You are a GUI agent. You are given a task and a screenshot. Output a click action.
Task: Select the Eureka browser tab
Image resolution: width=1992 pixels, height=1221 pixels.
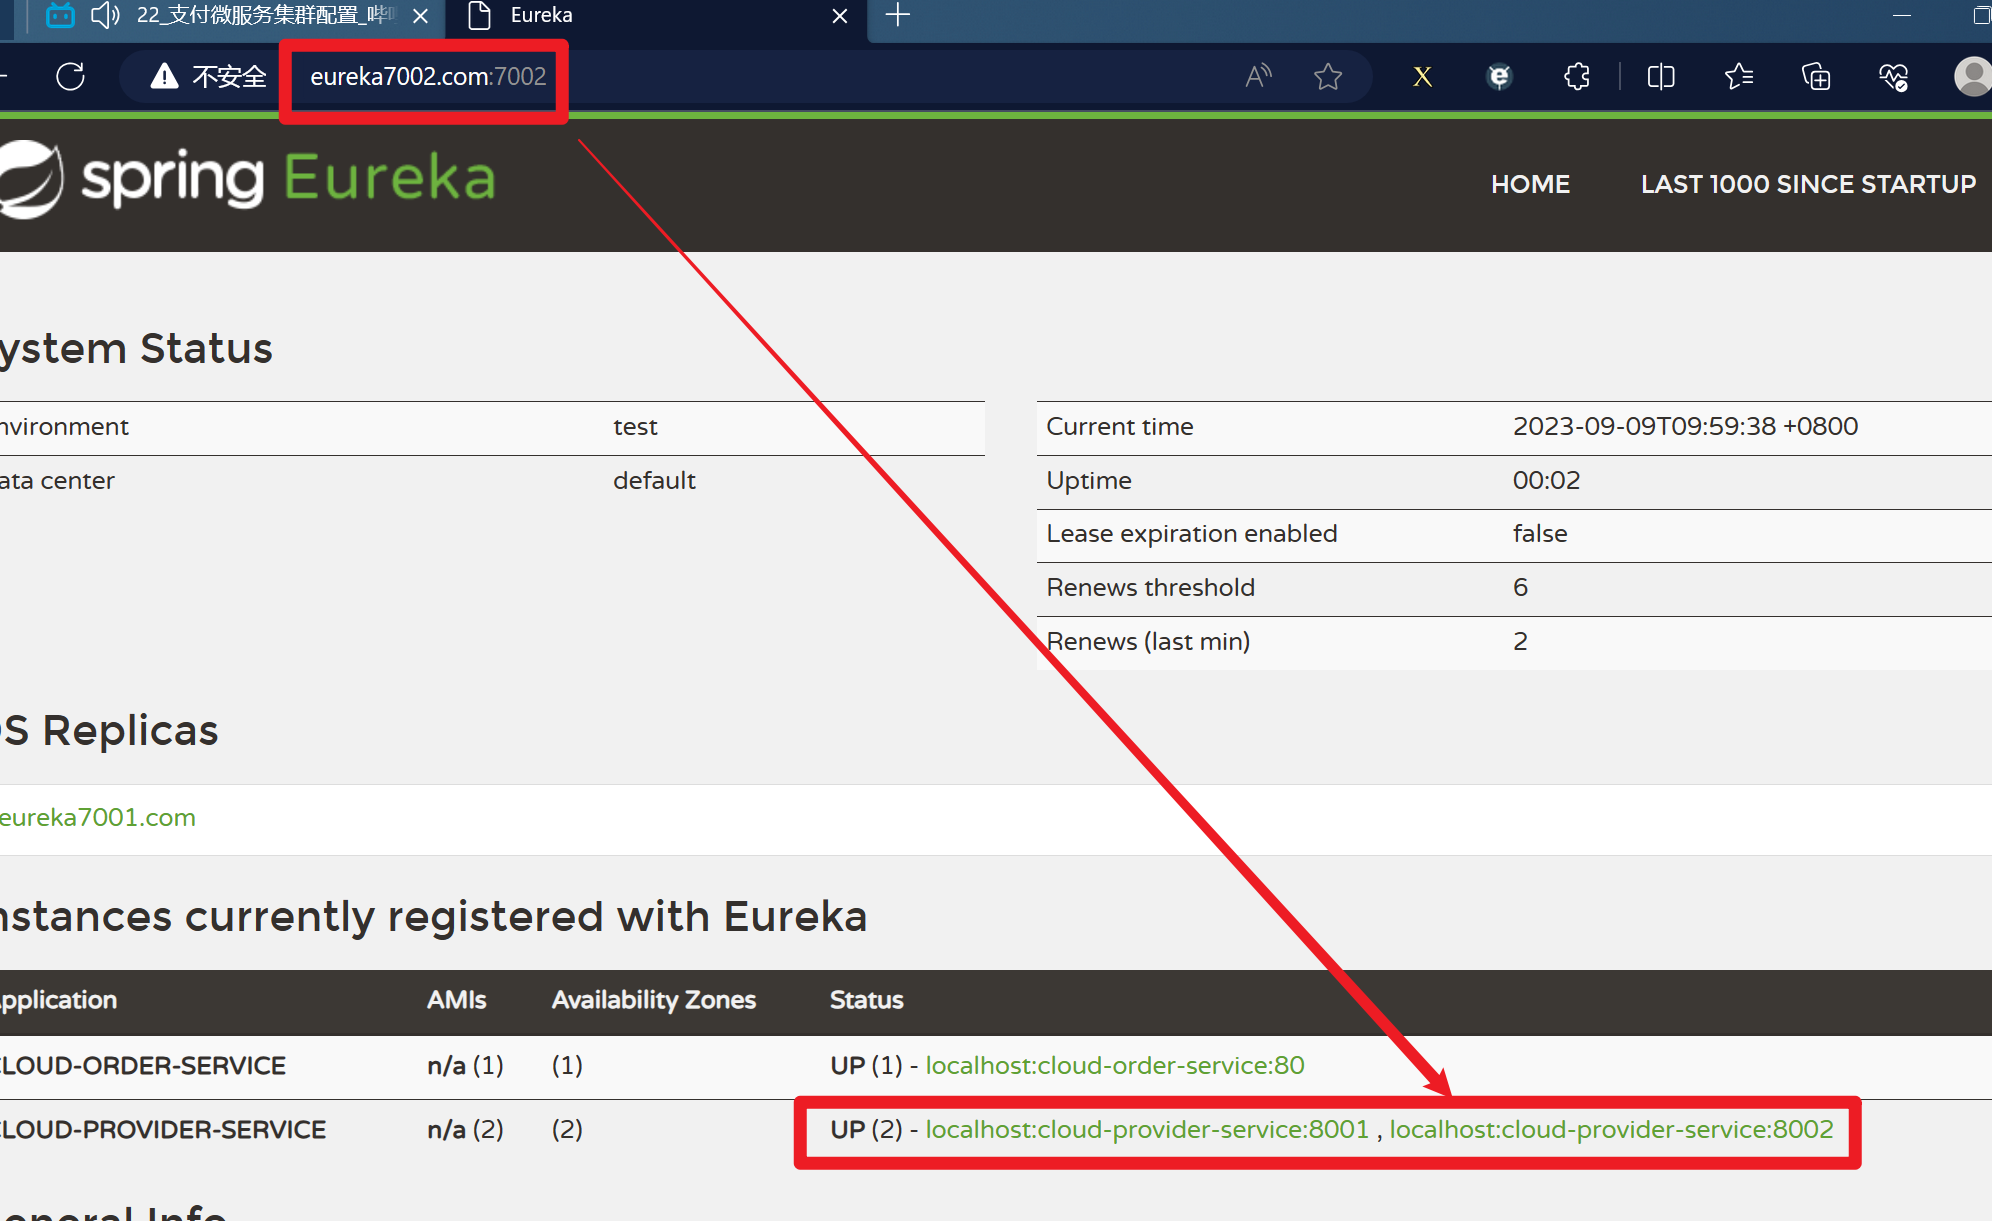(658, 15)
